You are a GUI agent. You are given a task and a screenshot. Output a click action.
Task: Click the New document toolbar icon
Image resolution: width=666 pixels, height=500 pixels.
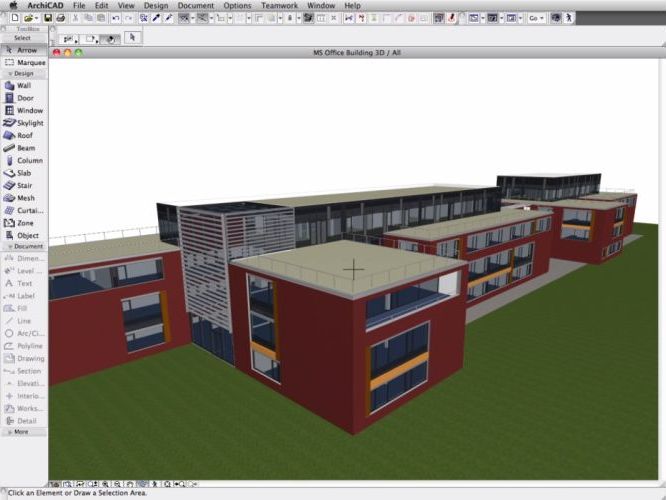pos(15,18)
